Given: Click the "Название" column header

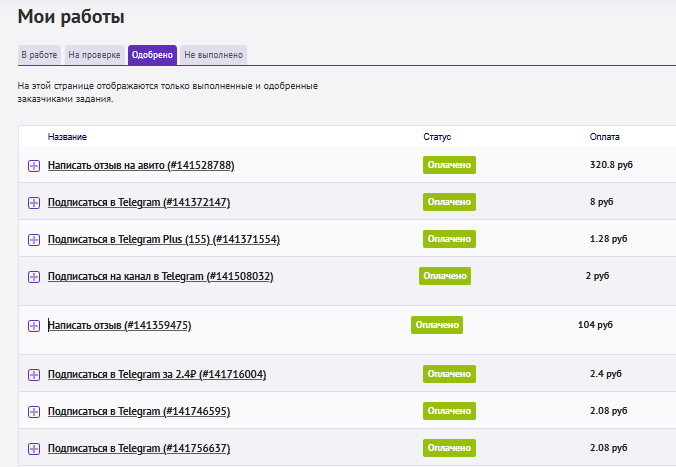Looking at the screenshot, I should pyautogui.click(x=67, y=136).
